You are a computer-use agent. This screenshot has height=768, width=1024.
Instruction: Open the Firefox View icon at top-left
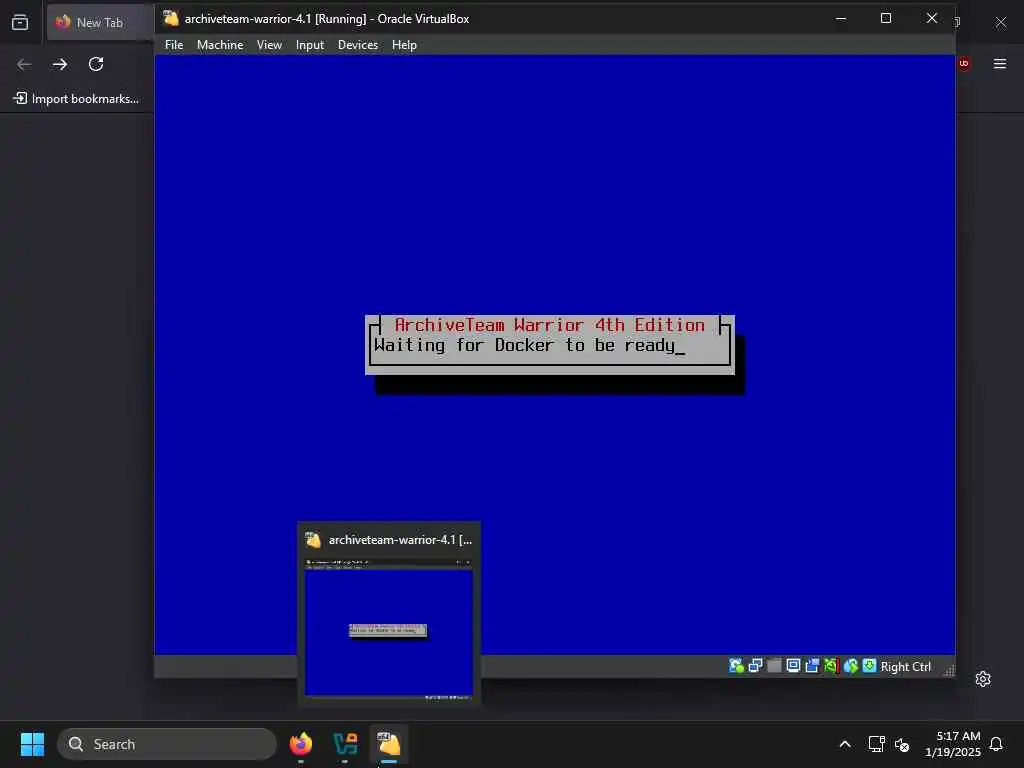20,22
